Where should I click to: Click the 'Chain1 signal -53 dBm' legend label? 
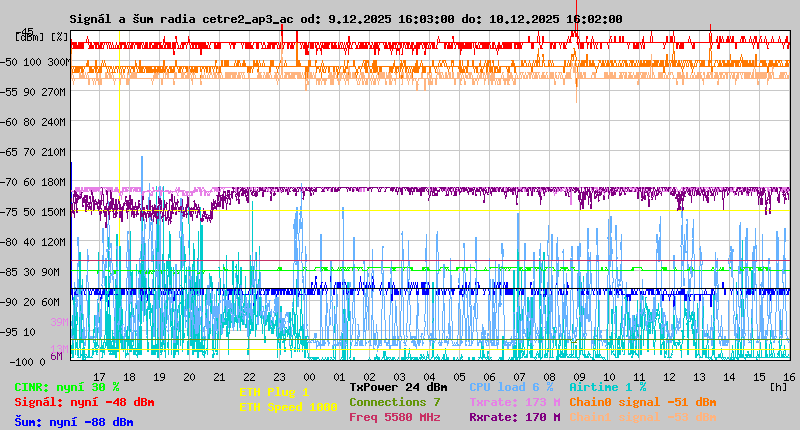(x=643, y=417)
